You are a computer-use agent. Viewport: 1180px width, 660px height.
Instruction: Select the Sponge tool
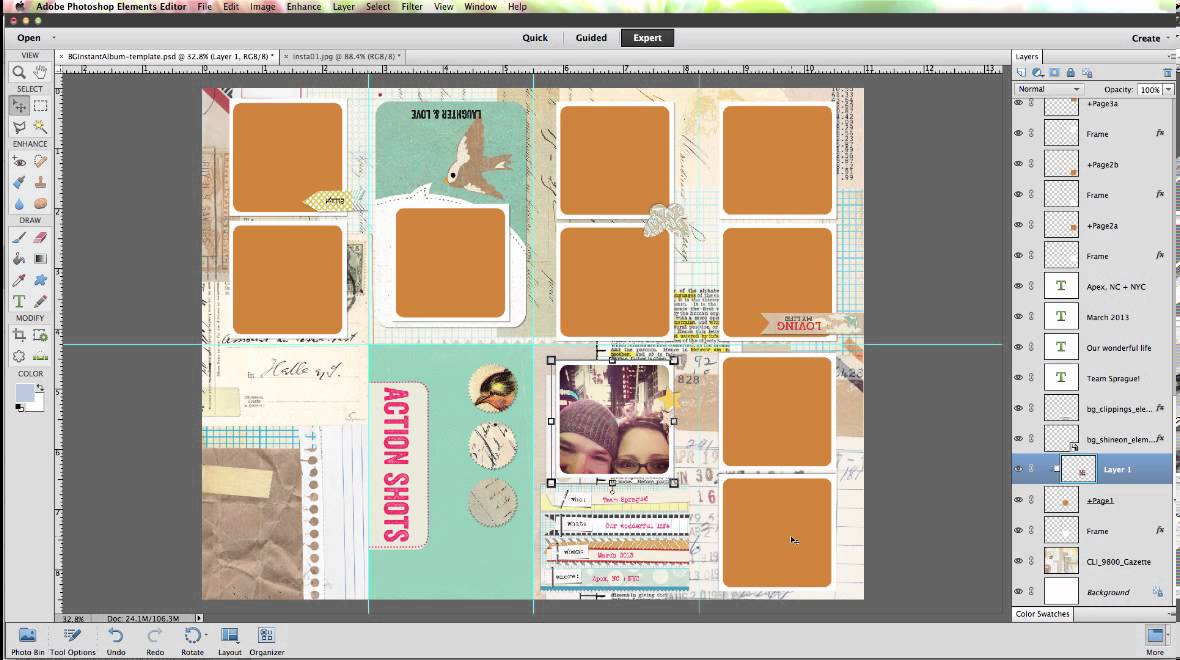[40, 204]
